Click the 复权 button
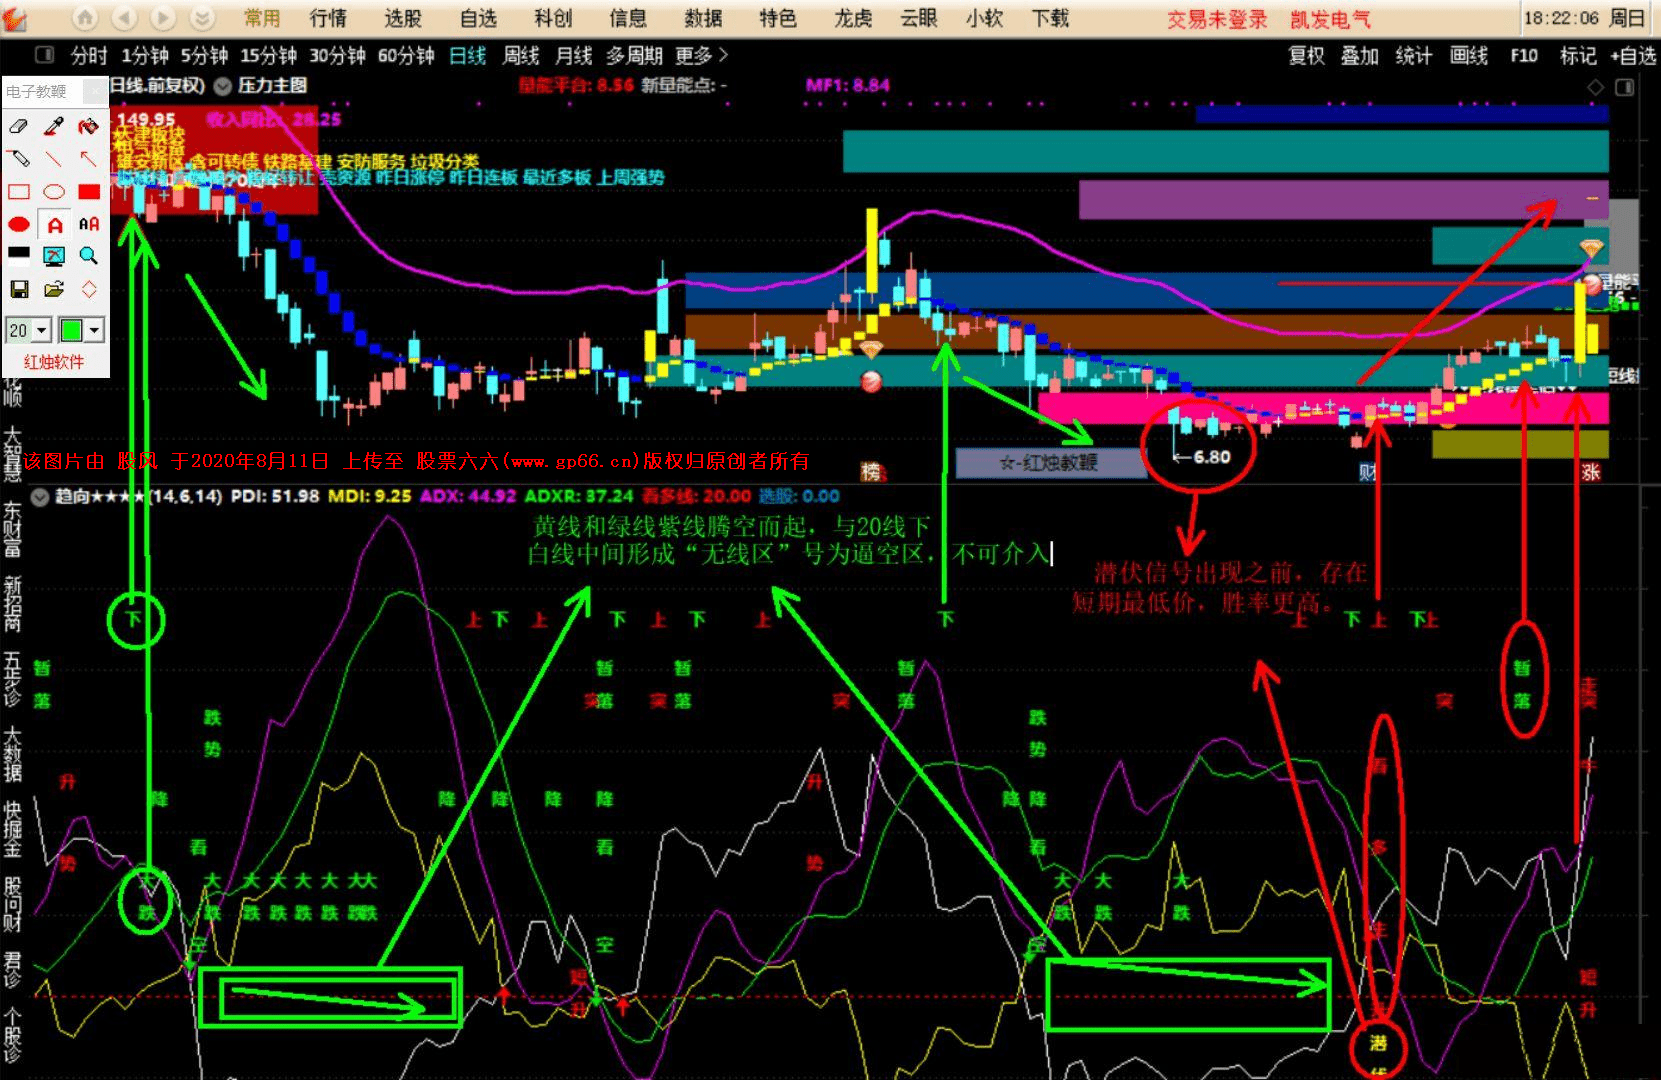 point(1306,56)
